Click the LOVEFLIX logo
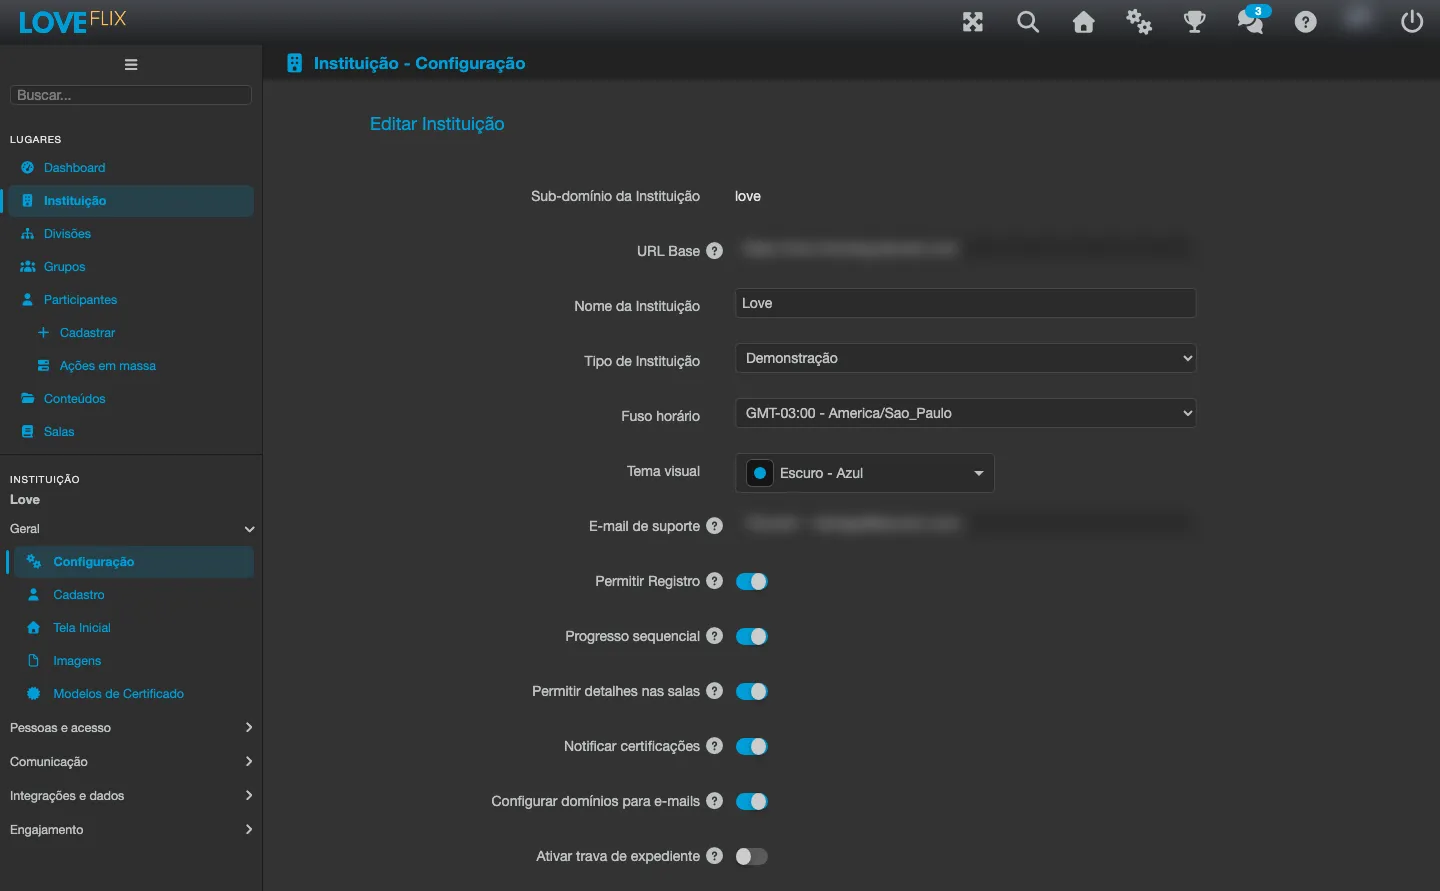 [72, 21]
